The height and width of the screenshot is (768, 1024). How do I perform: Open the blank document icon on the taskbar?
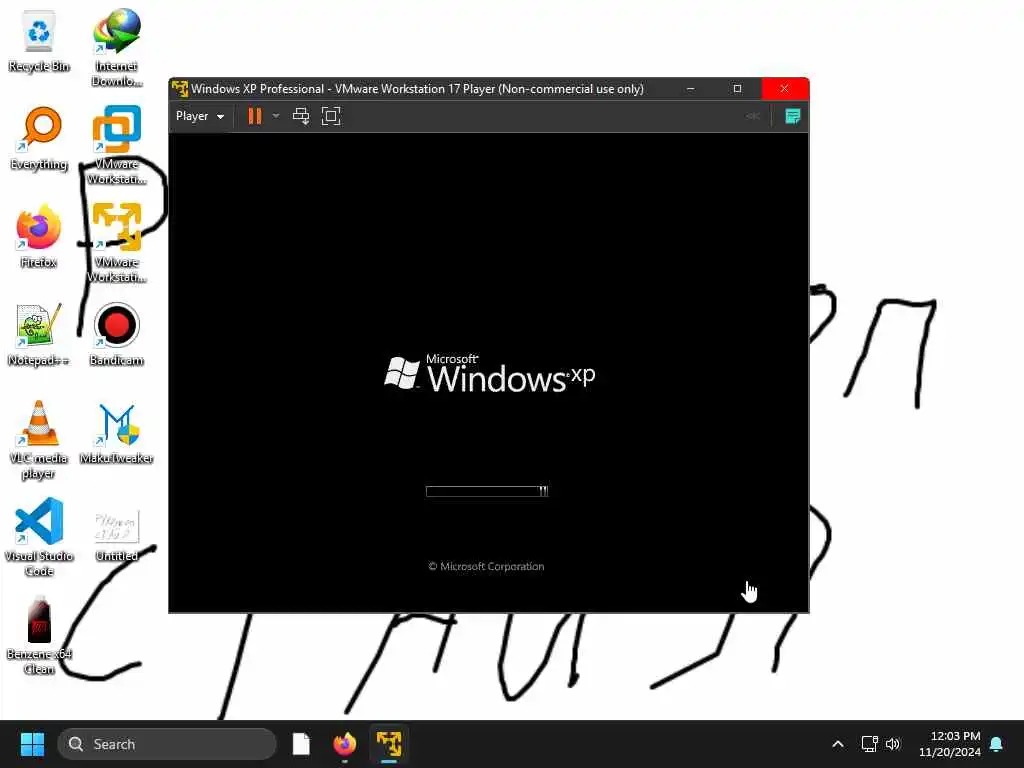pos(301,744)
